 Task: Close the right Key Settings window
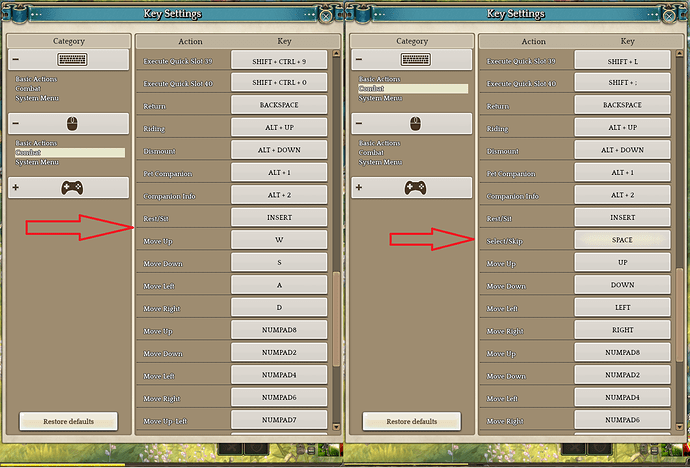[669, 16]
